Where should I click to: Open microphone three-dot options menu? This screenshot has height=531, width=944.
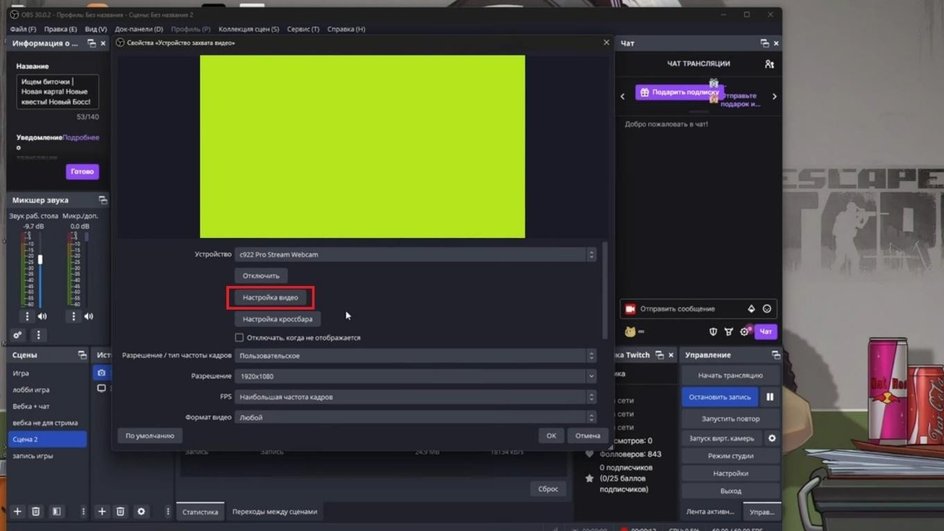pyautogui.click(x=73, y=316)
